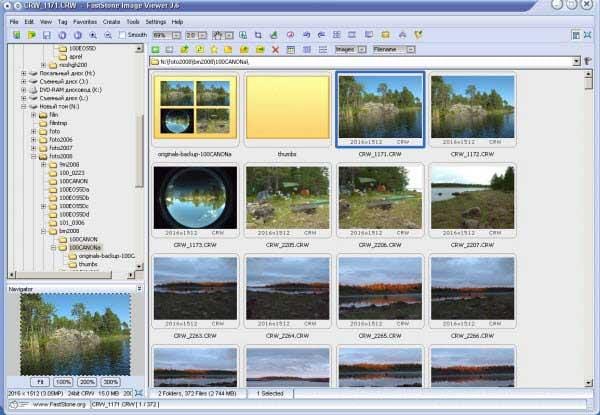Image resolution: width=600 pixels, height=415 pixels.
Task: Open the compare selected images icon
Action: [337, 35]
